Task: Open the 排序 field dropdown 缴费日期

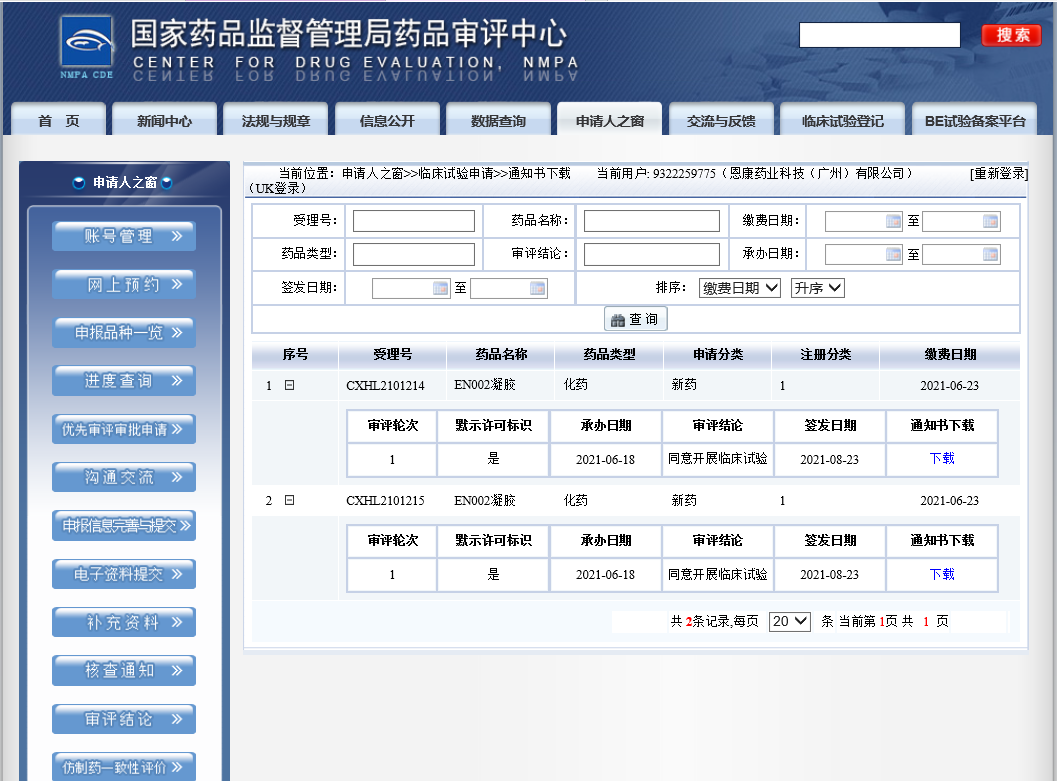Action: 740,288
